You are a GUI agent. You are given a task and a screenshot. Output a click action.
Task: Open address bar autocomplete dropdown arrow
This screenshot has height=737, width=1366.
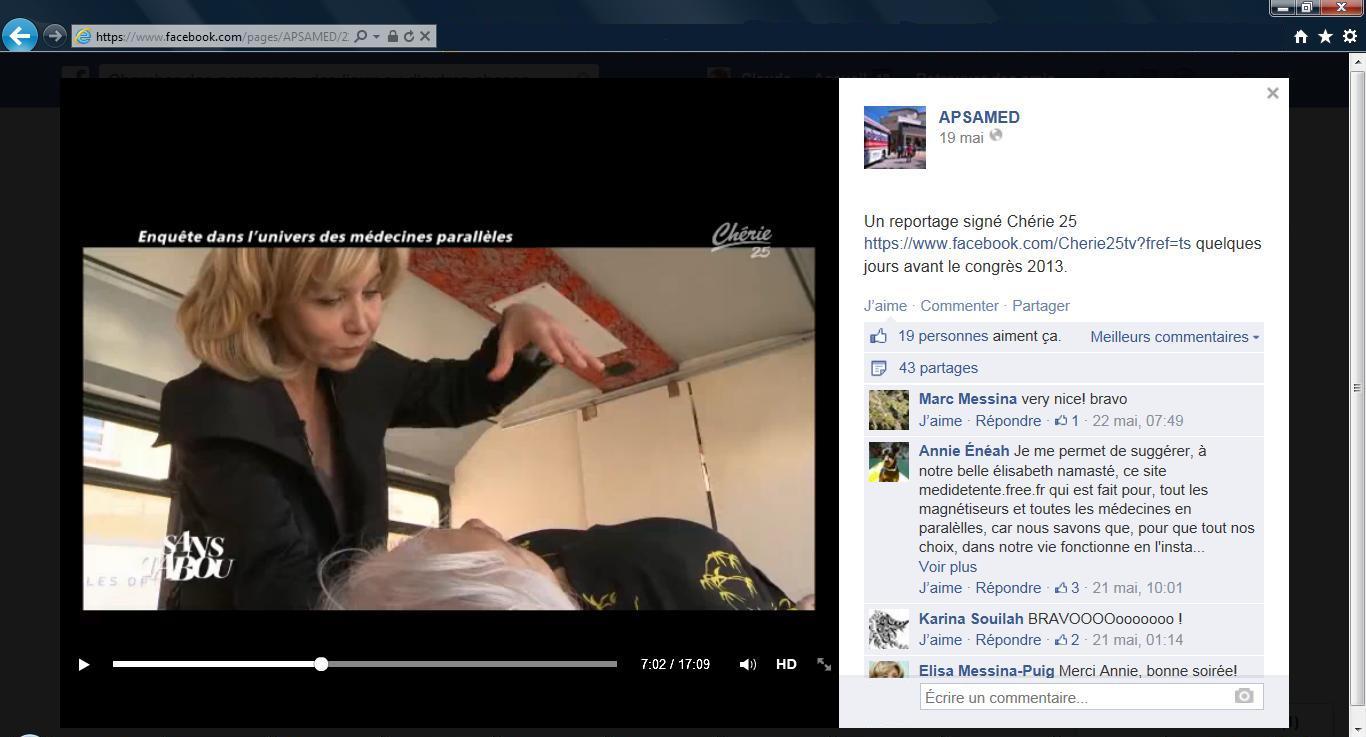(376, 36)
